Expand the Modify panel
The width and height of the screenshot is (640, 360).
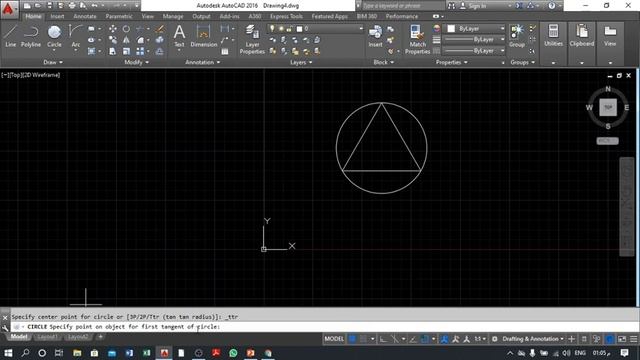click(x=136, y=62)
